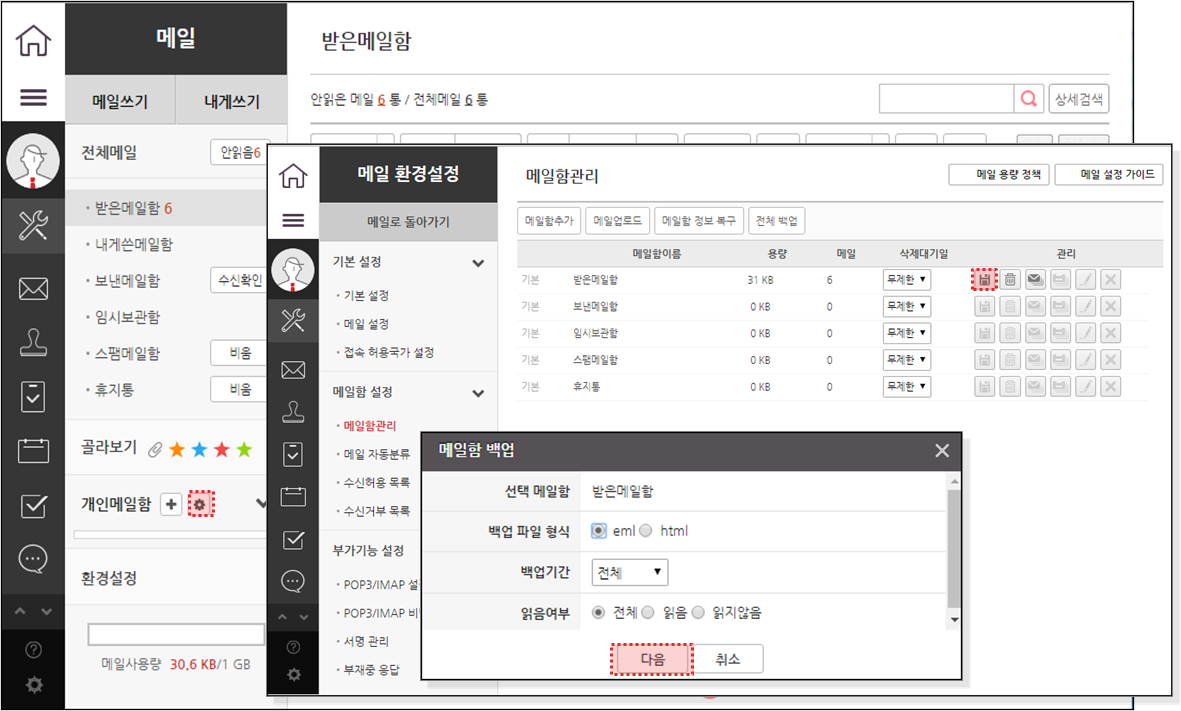This screenshot has width=1181, height=711.
Task: Collapse the 기본 설정 section chevron
Action: [x=478, y=263]
